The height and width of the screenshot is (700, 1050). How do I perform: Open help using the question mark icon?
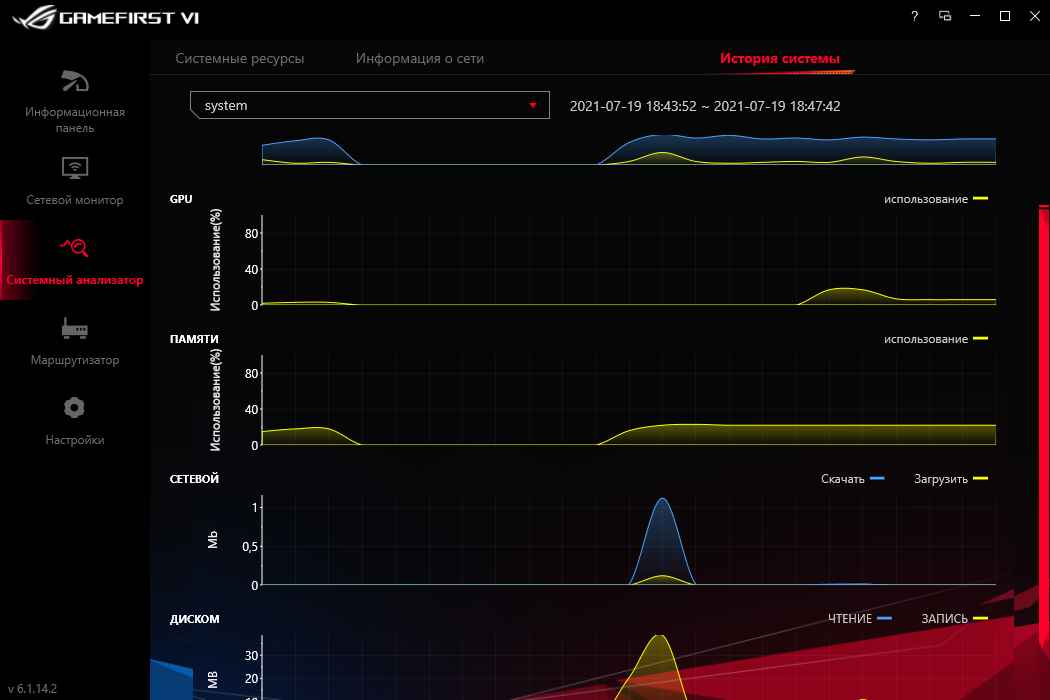coord(913,16)
